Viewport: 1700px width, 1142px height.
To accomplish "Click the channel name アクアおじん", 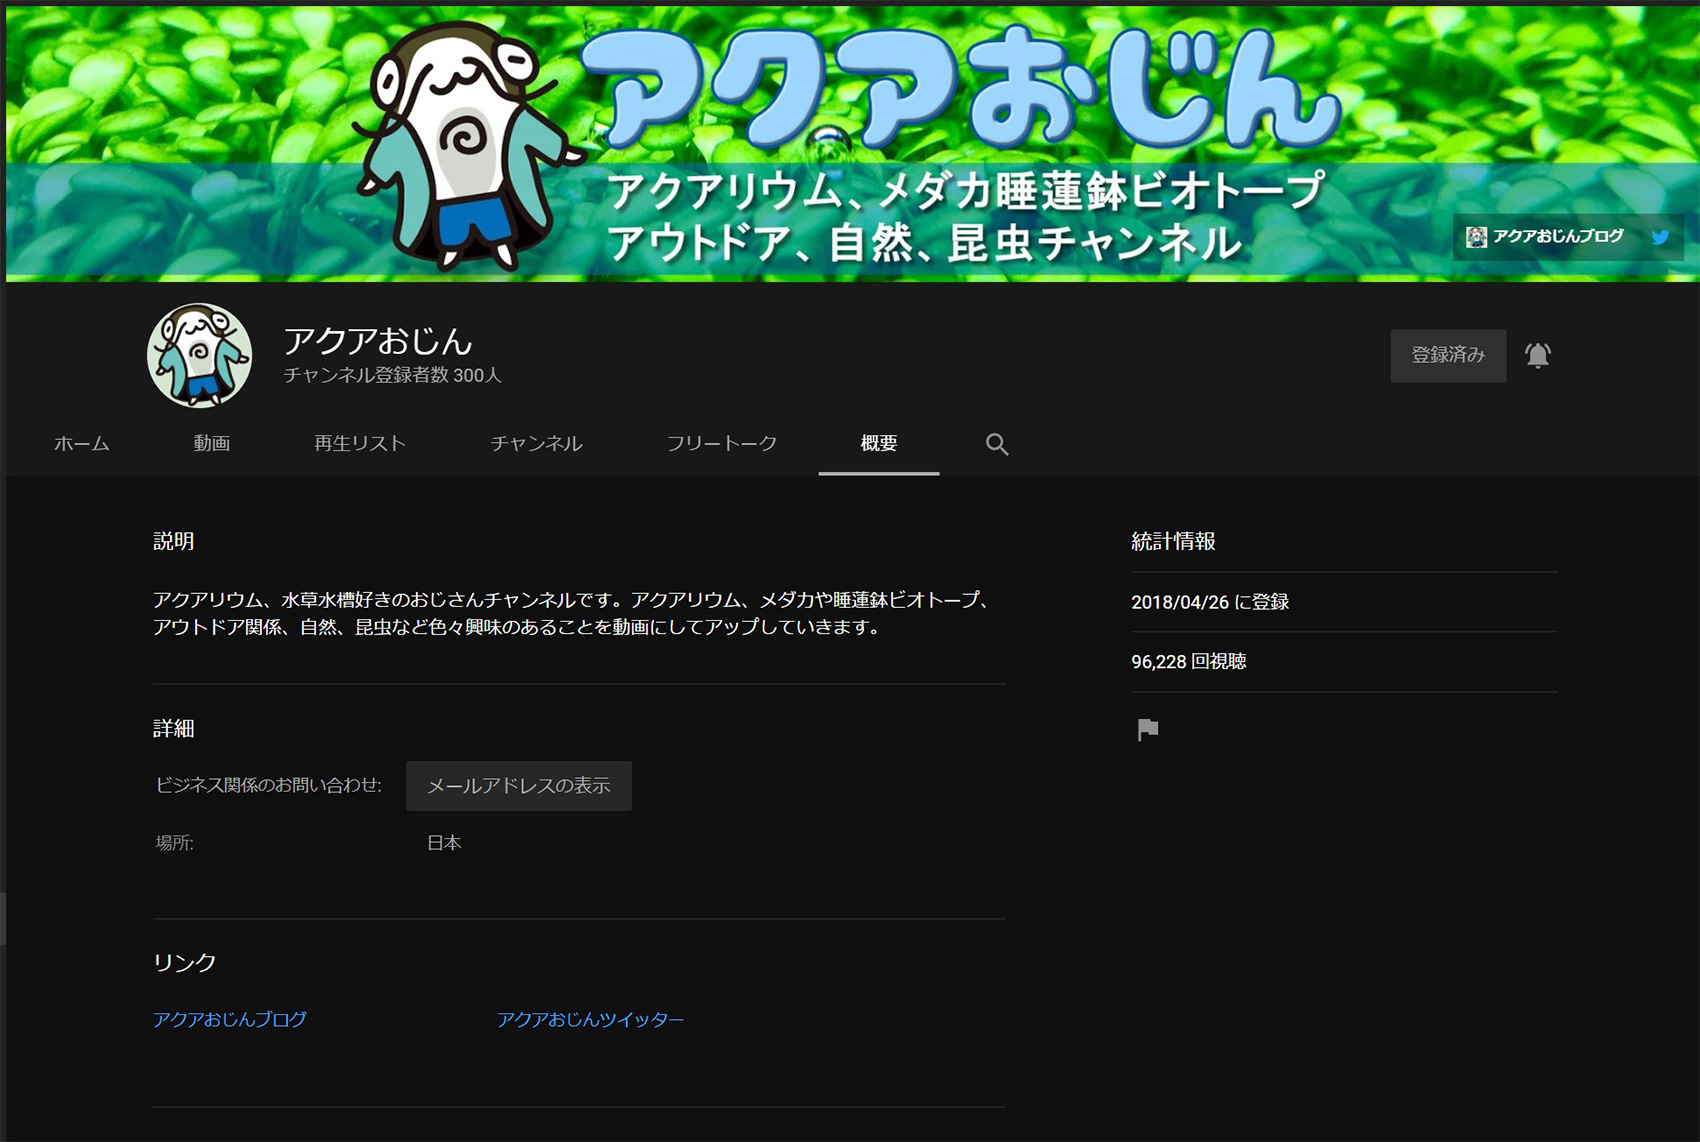I will (378, 341).
